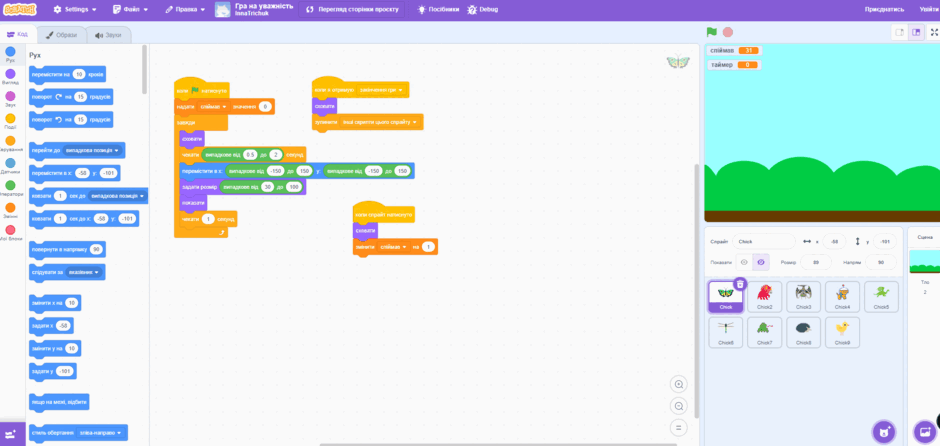
Task: Expand the випадкова позиція dropdown in перейти до
Action: (92, 150)
